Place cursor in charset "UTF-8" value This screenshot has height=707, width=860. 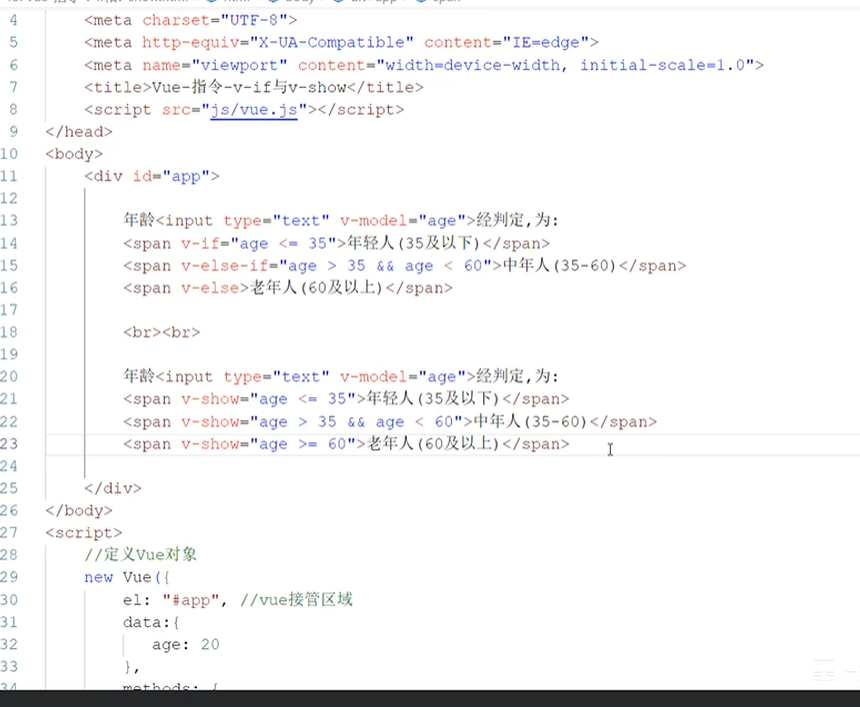coord(254,20)
